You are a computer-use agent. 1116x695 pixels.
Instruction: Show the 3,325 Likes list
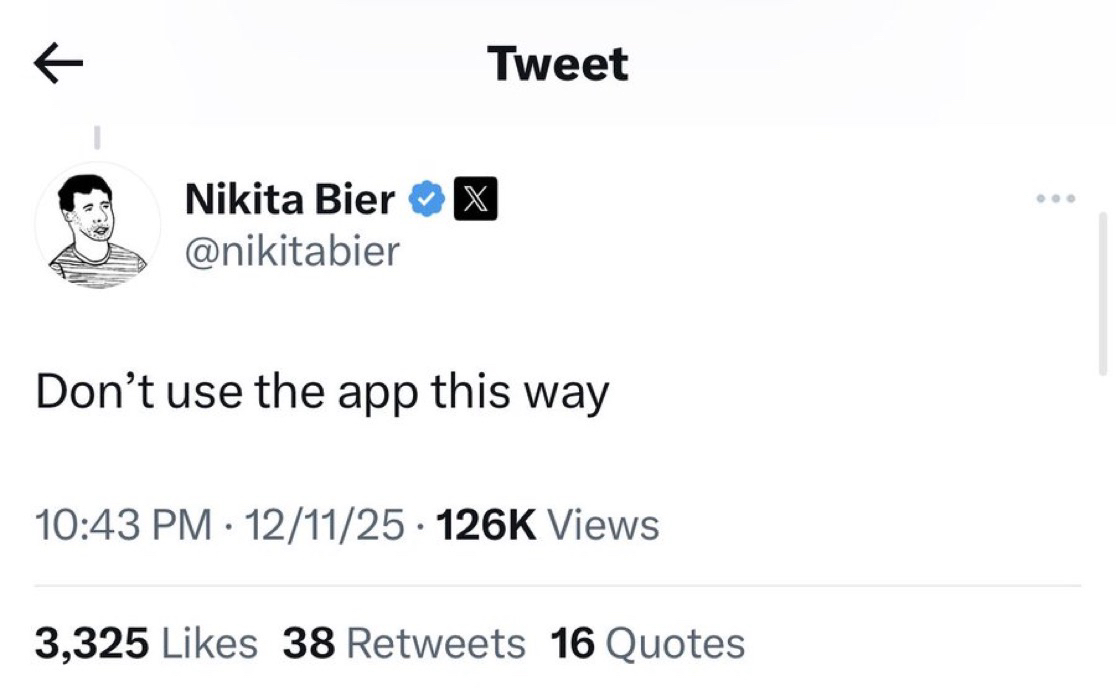[146, 643]
